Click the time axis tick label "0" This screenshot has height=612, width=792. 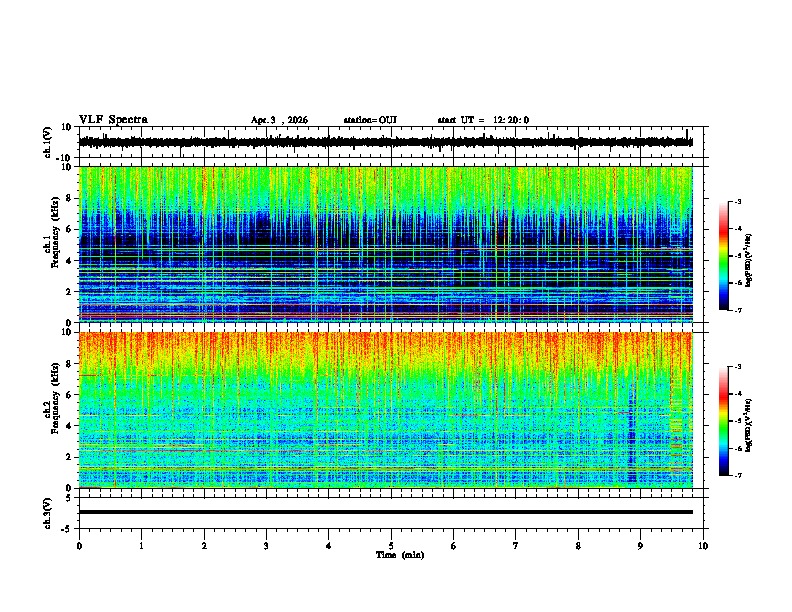click(79, 546)
